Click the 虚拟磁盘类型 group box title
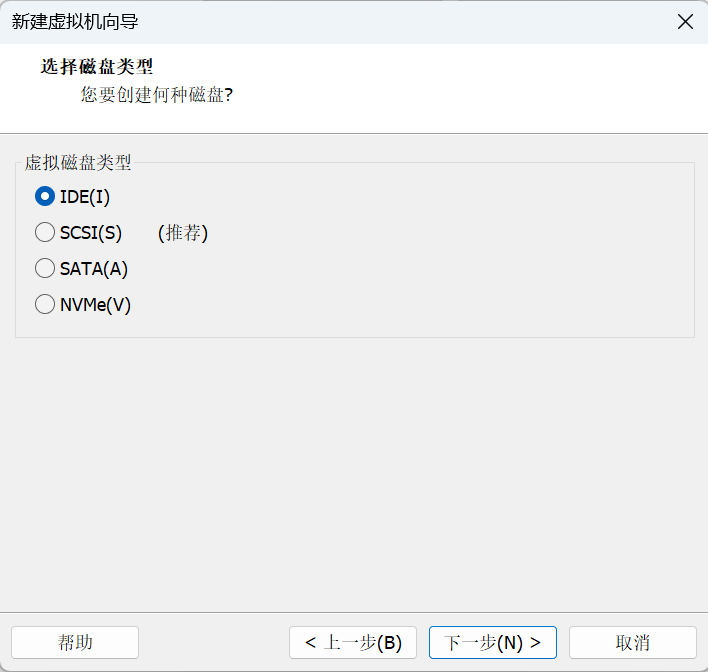This screenshot has height=672, width=708. click(78, 163)
